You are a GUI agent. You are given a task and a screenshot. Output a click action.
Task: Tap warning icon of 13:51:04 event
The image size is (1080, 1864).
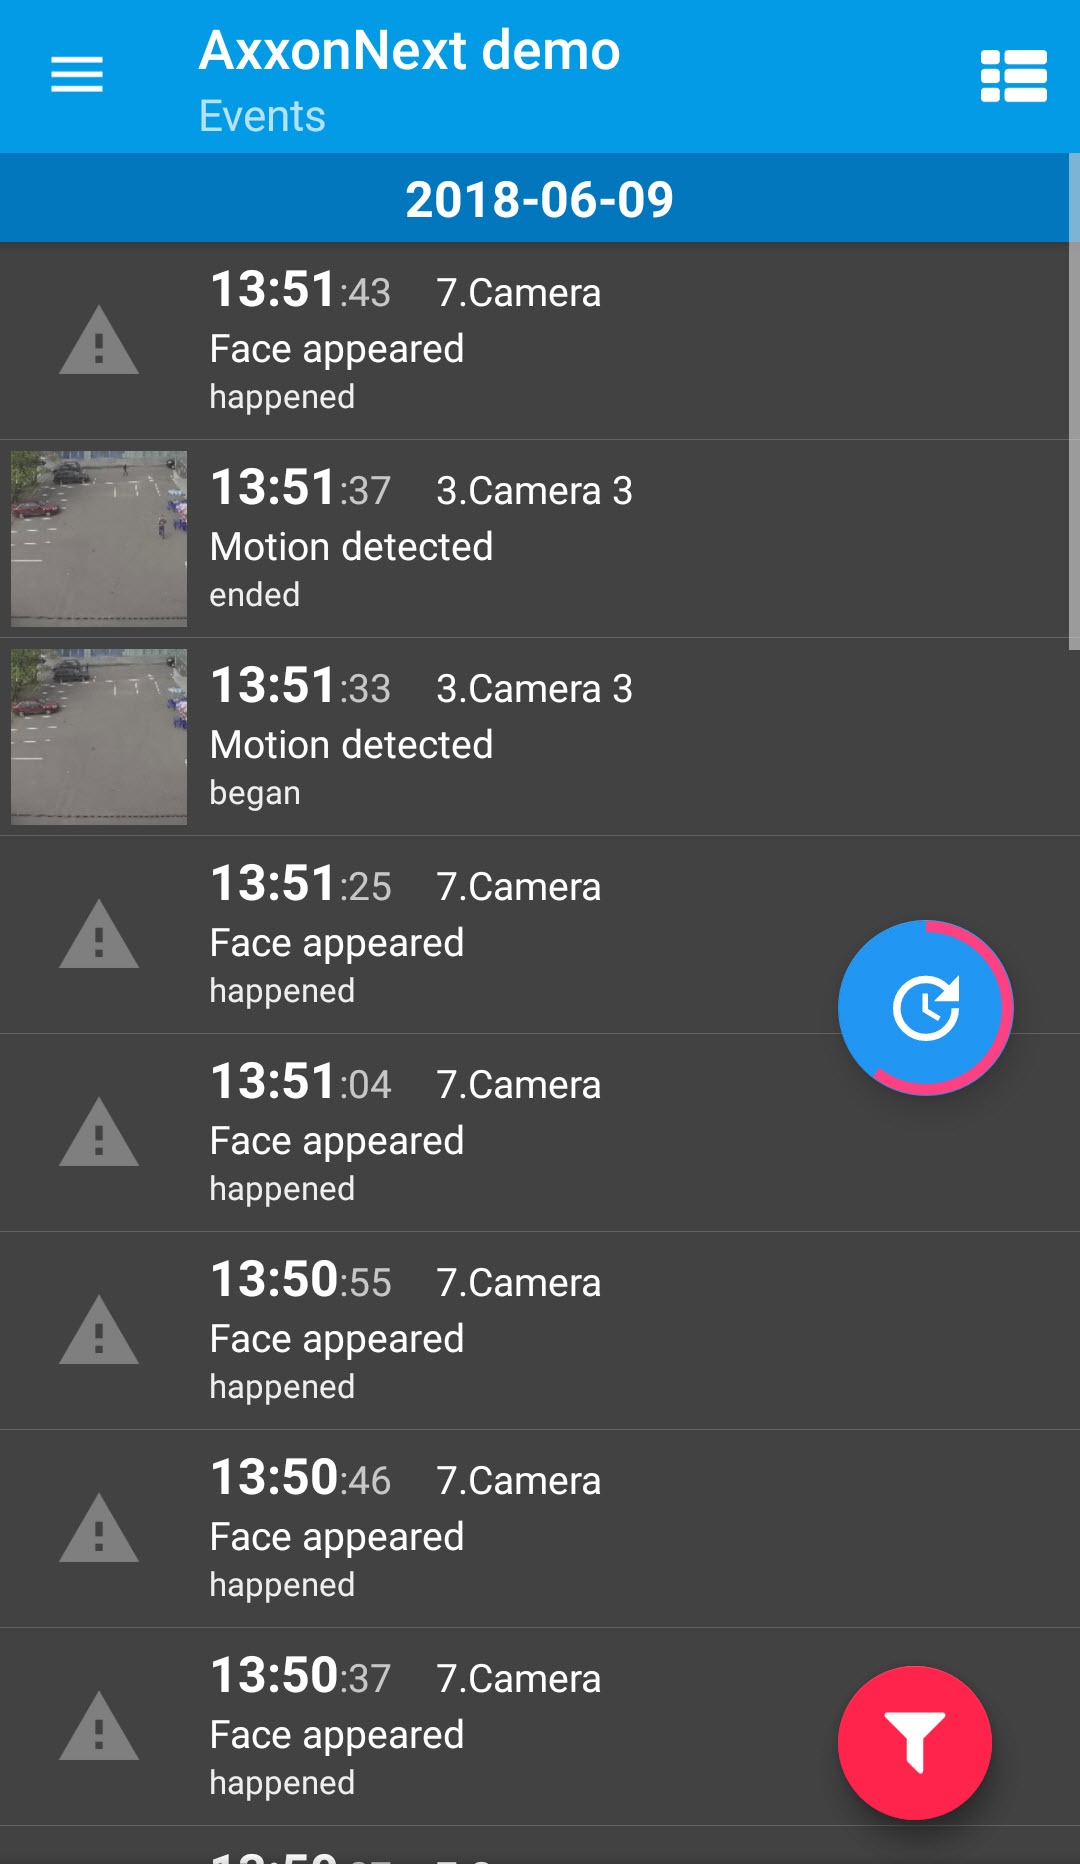(x=98, y=1133)
